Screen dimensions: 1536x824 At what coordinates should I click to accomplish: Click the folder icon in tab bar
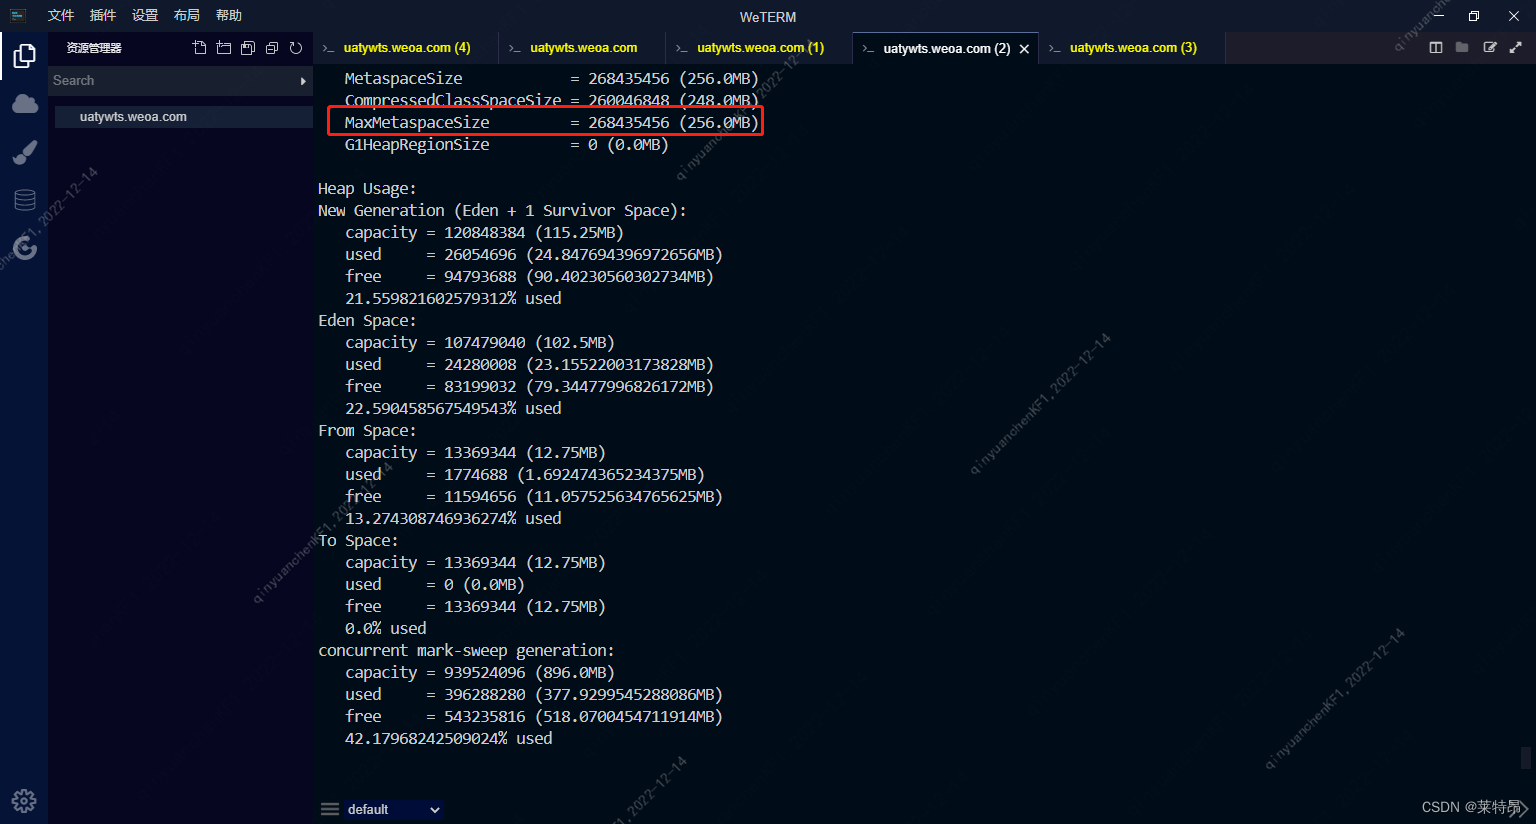1462,47
